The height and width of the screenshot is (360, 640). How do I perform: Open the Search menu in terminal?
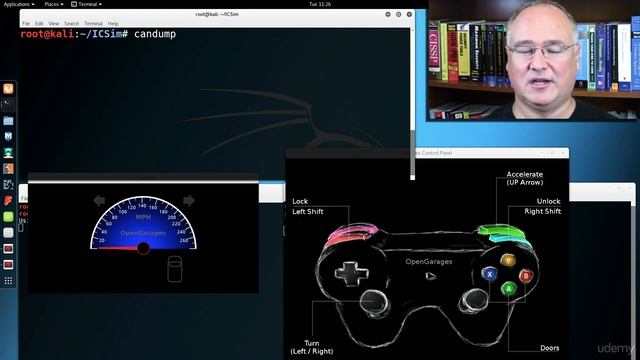coord(71,24)
